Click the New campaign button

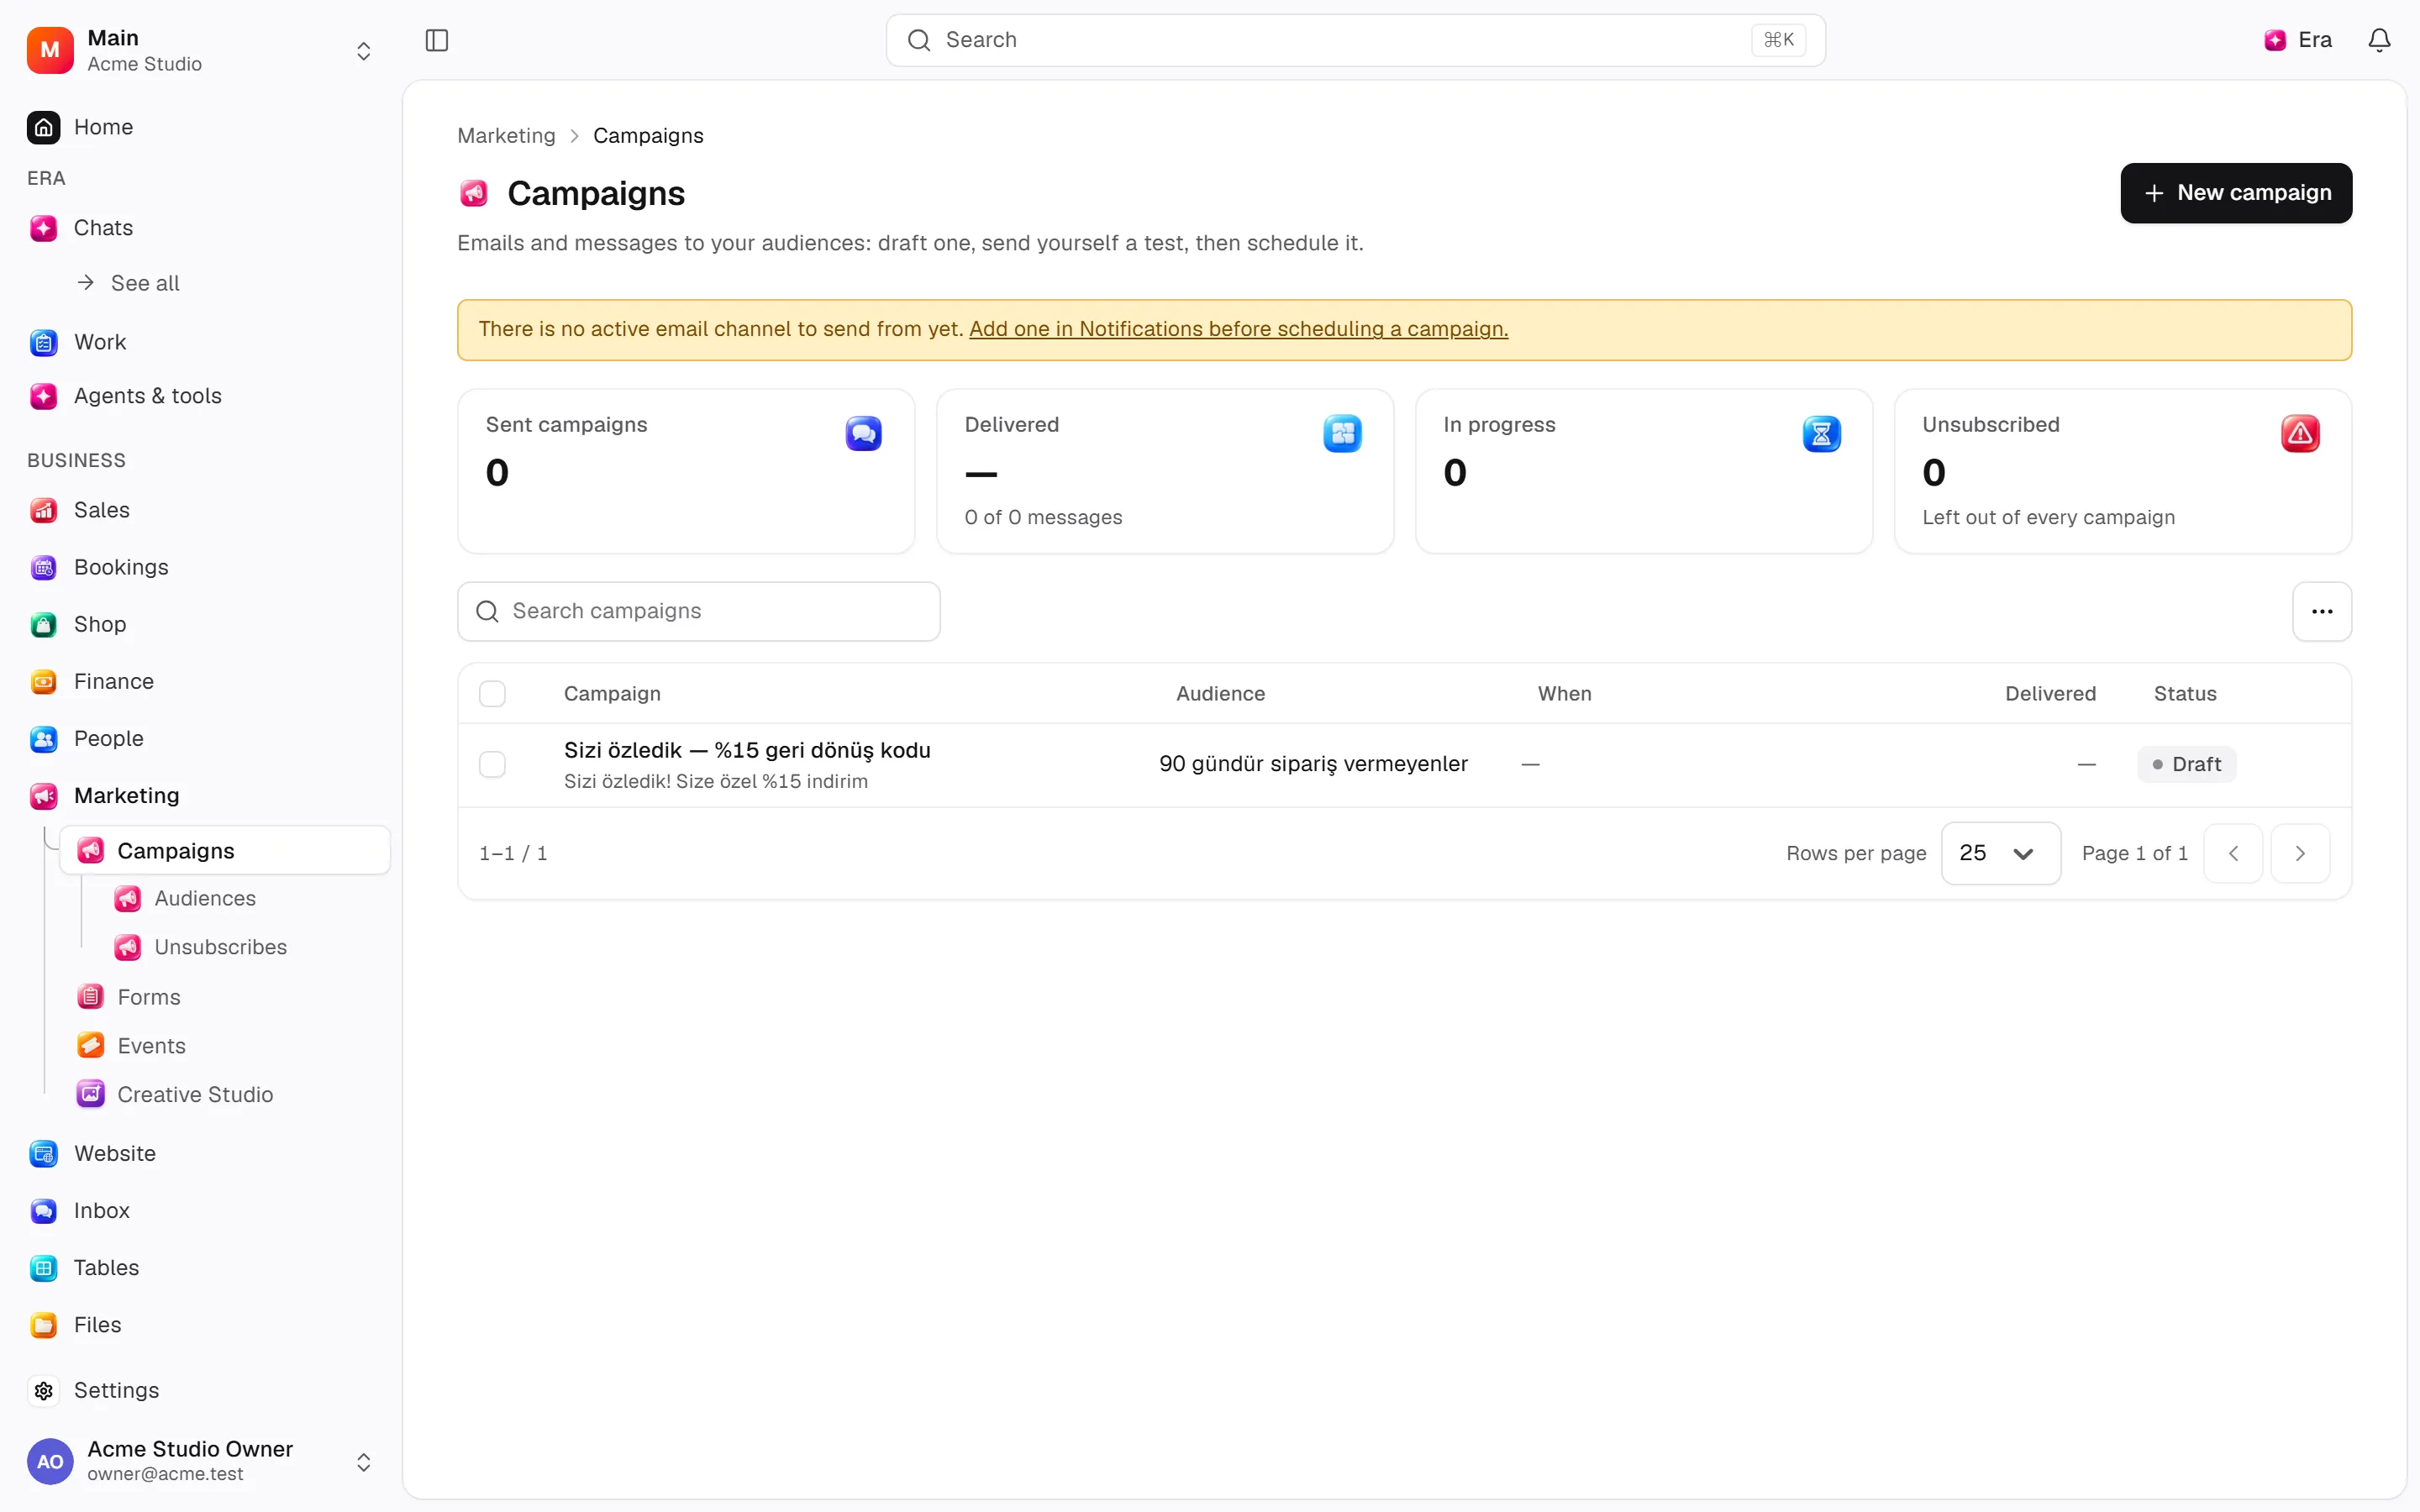(x=2236, y=193)
